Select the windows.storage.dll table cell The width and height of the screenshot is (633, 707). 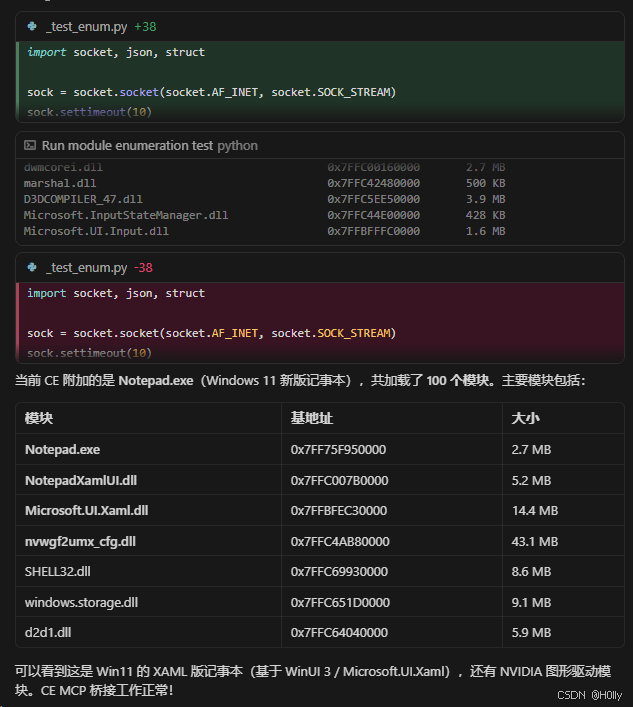pyautogui.click(x=148, y=602)
